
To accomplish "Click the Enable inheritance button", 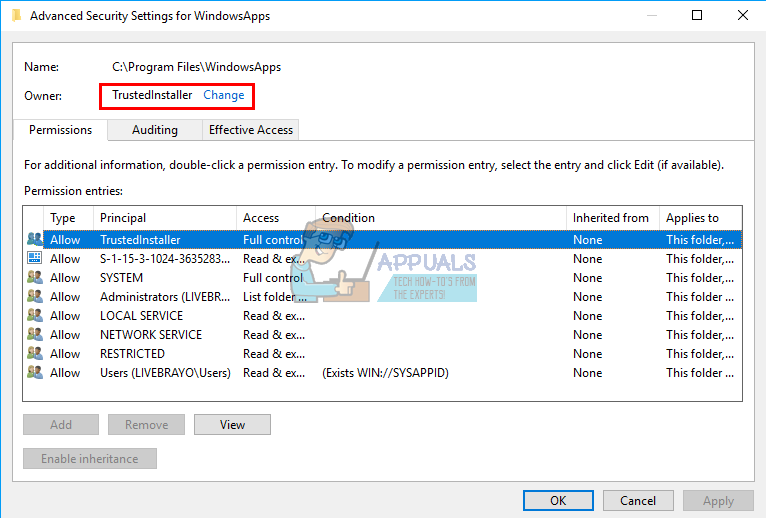I will point(90,459).
